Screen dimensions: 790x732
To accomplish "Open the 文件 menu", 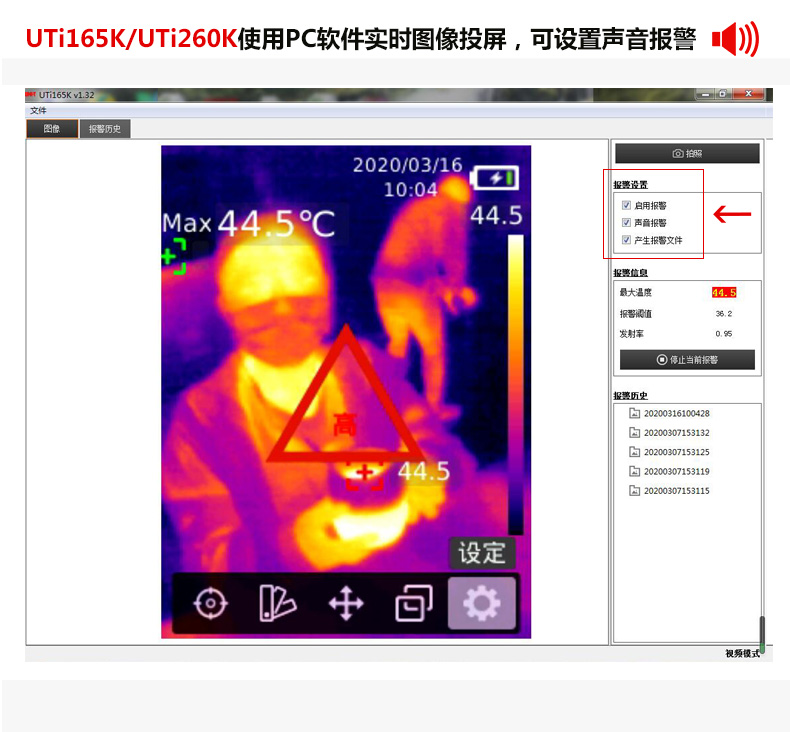I will point(38,110).
